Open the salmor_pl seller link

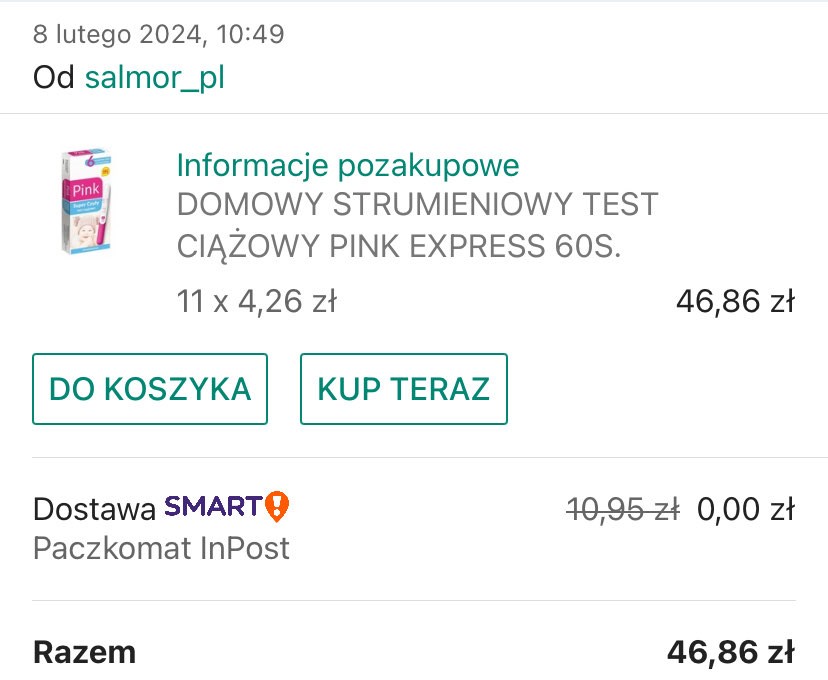click(154, 77)
